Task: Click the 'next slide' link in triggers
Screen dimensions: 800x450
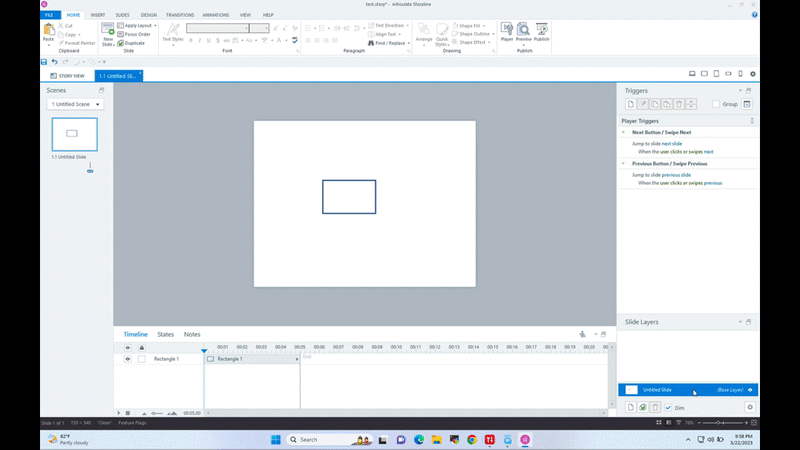Action: [672, 144]
